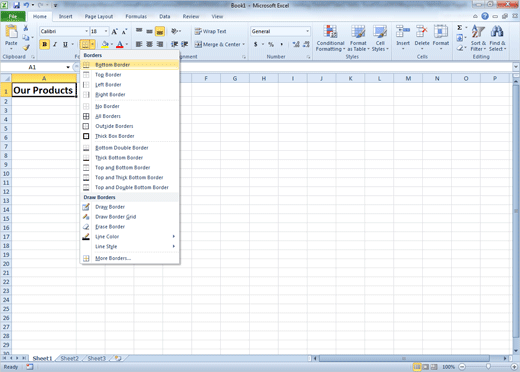Open Conditional Formatting menu

[x=330, y=38]
